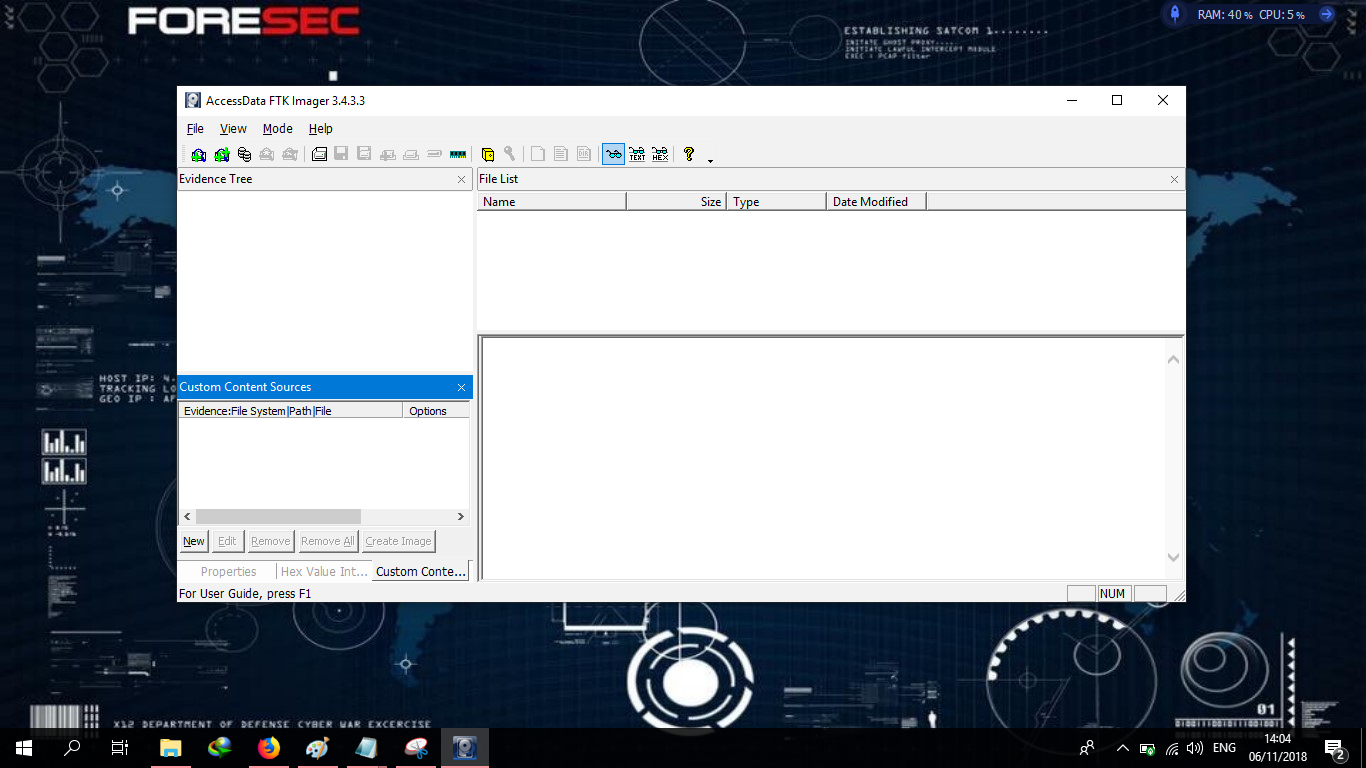Open the Windows Start menu

pos(24,748)
